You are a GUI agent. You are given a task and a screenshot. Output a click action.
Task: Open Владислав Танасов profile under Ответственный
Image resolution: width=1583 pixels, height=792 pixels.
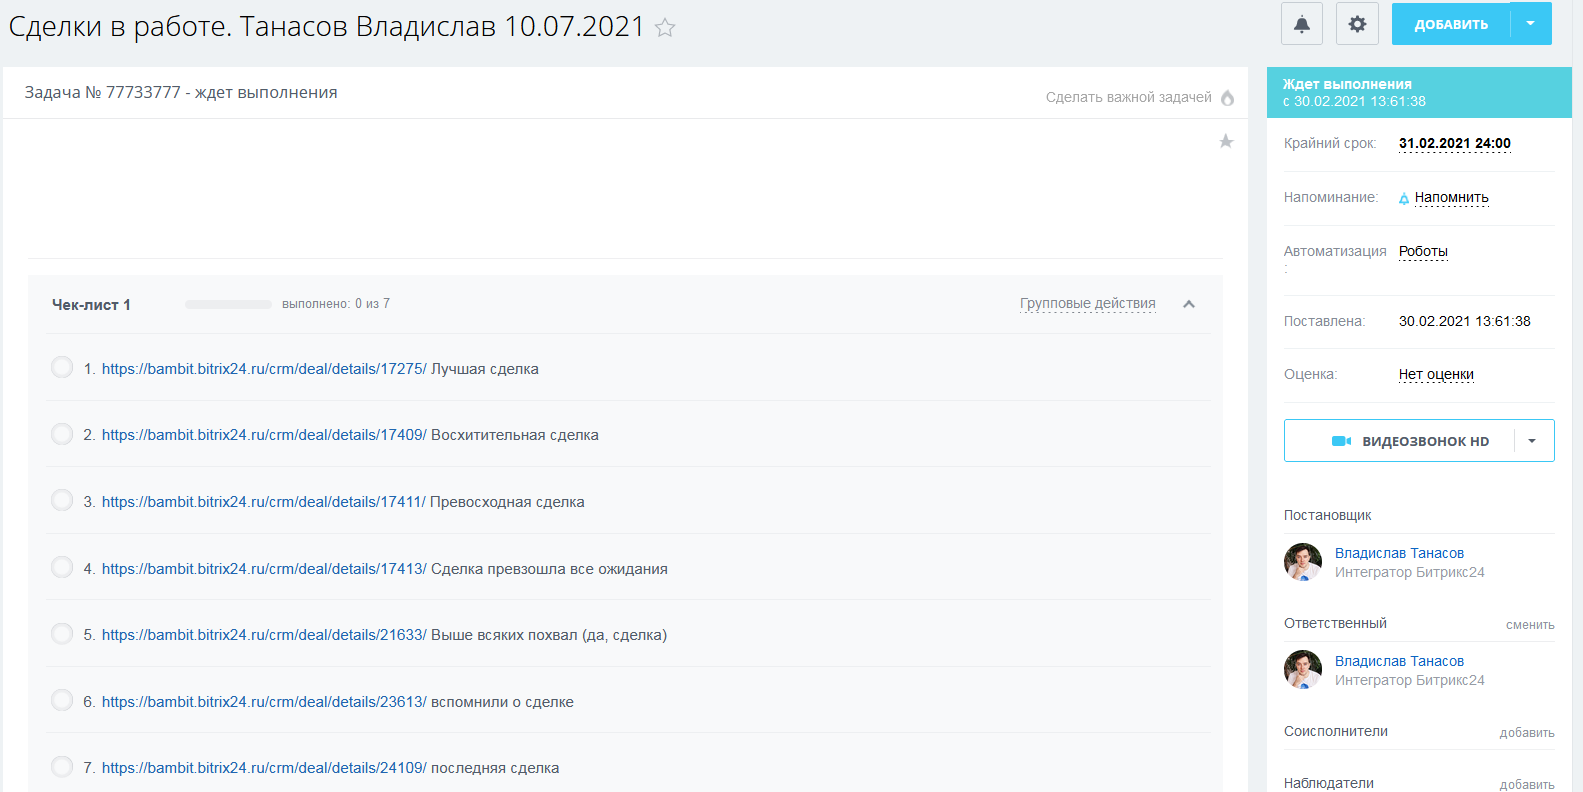point(1399,661)
